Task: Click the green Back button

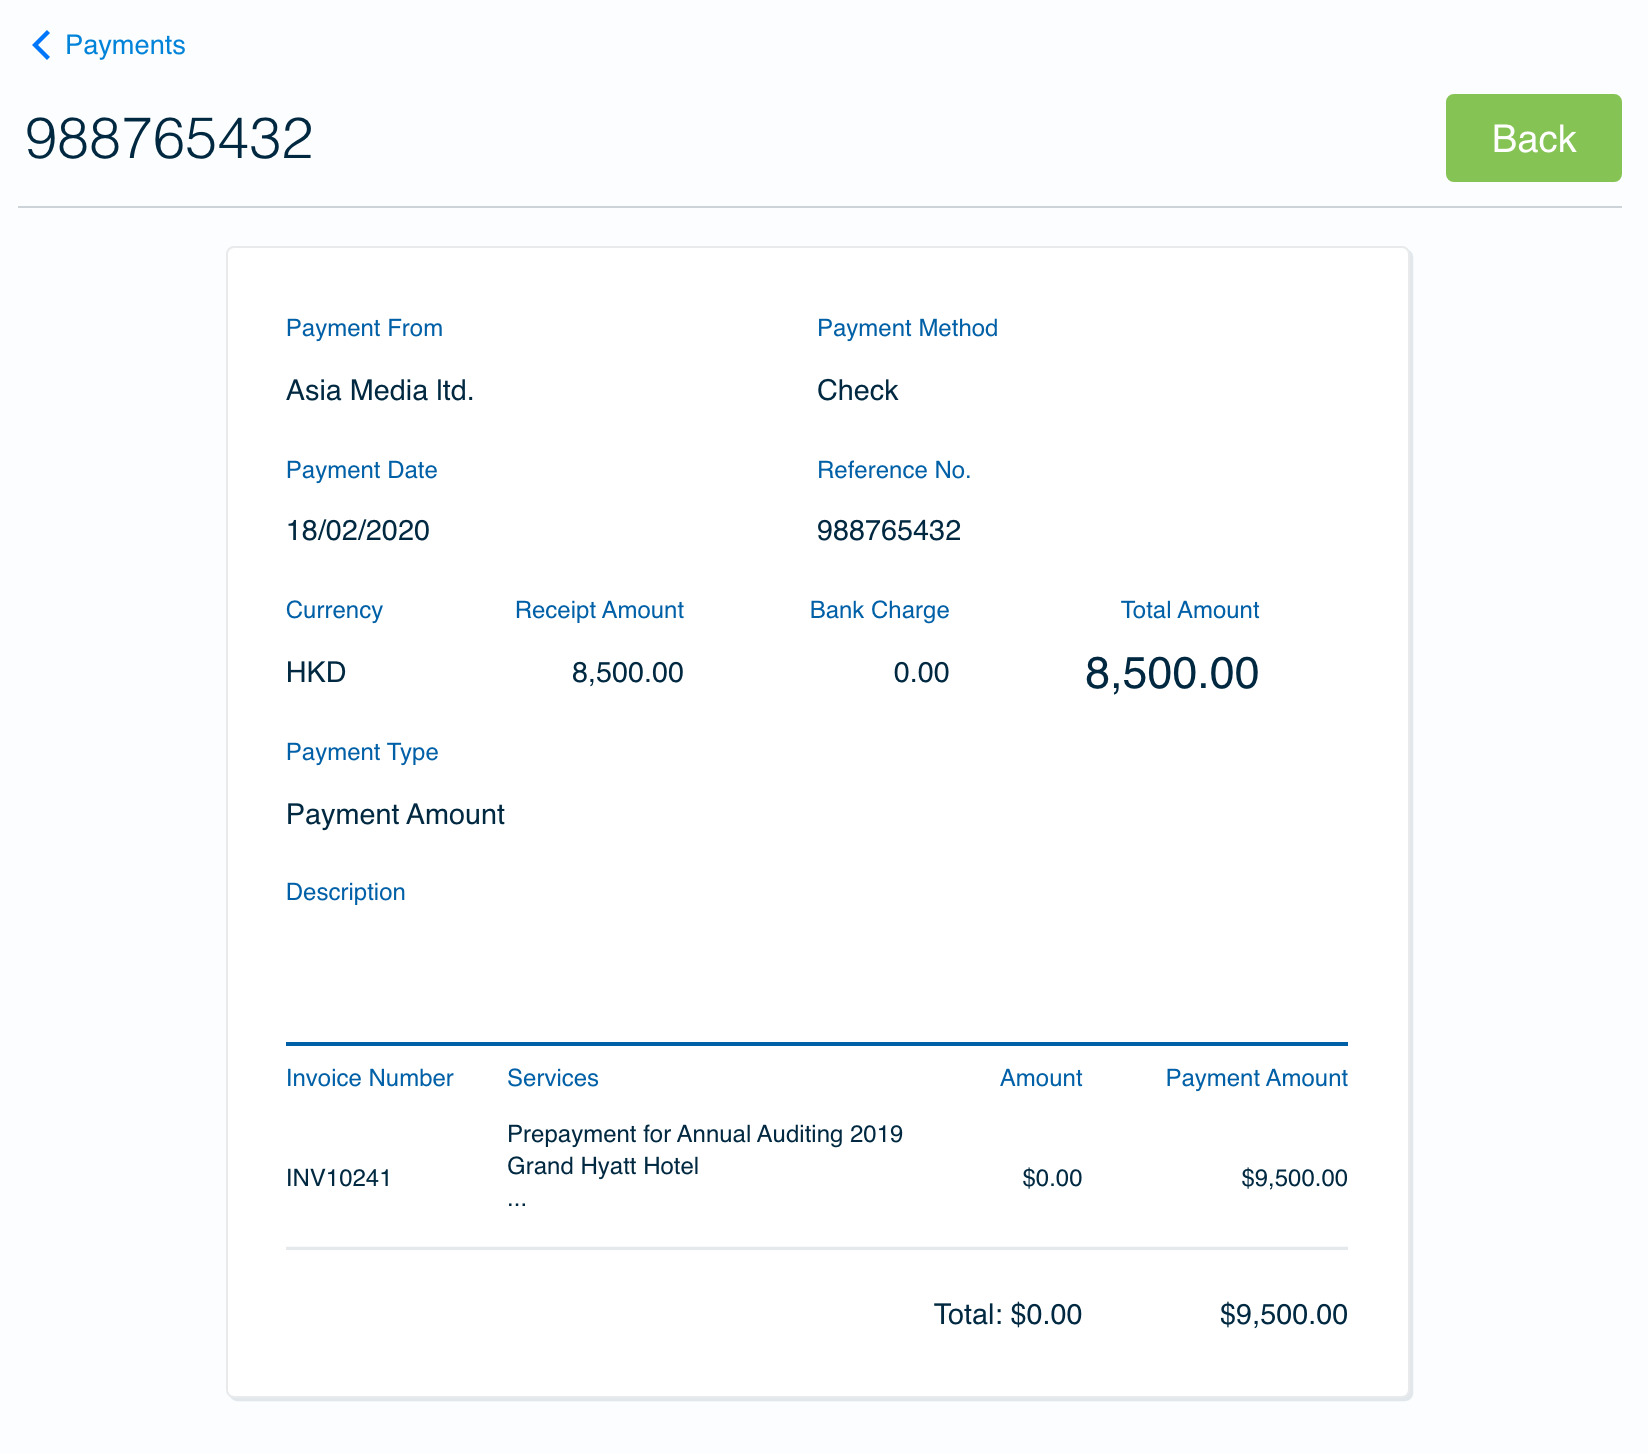Action: (x=1533, y=138)
